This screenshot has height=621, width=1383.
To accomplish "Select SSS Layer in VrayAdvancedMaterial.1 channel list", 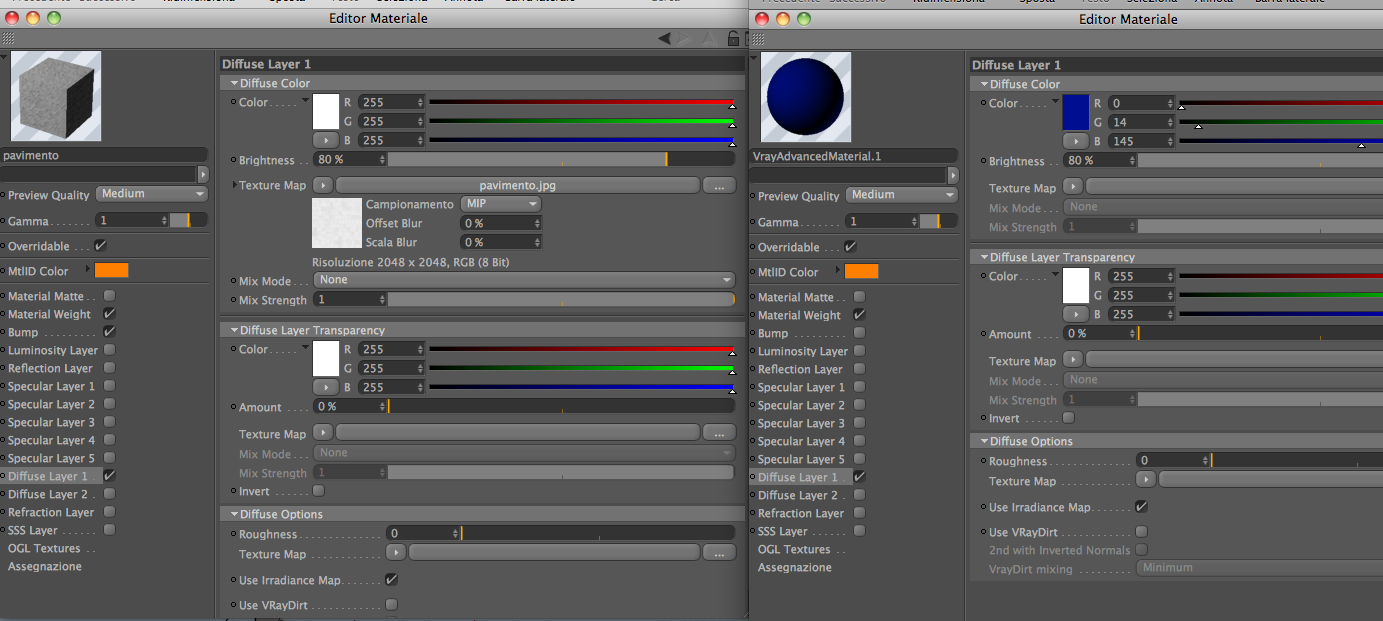I will (x=783, y=531).
